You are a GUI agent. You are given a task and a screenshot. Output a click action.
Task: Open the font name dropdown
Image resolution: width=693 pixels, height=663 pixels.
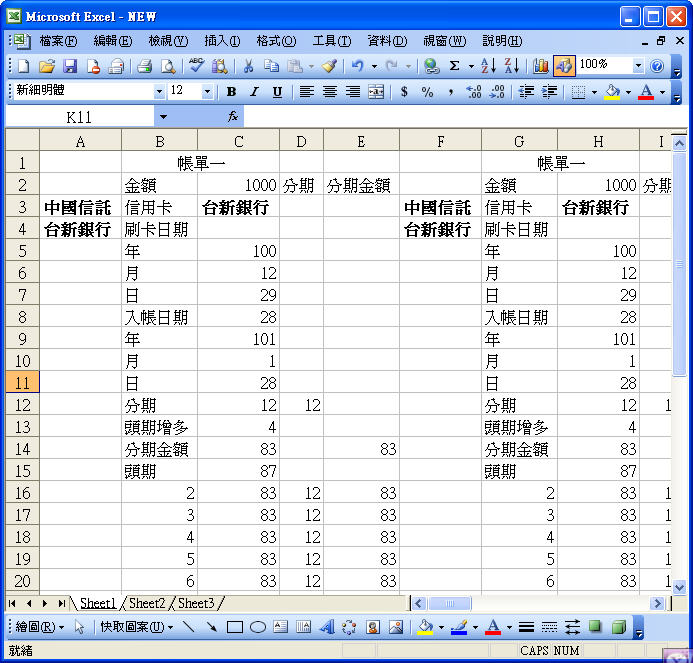[159, 92]
